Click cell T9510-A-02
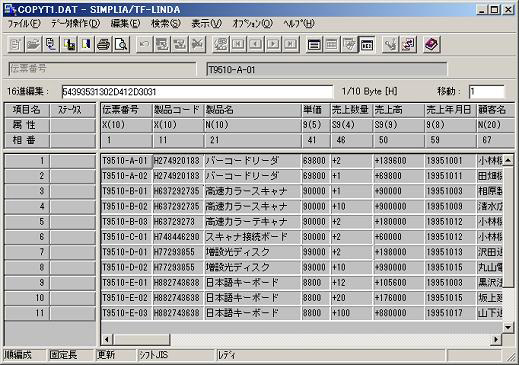Viewport: 519px width, 365px height. coord(126,176)
